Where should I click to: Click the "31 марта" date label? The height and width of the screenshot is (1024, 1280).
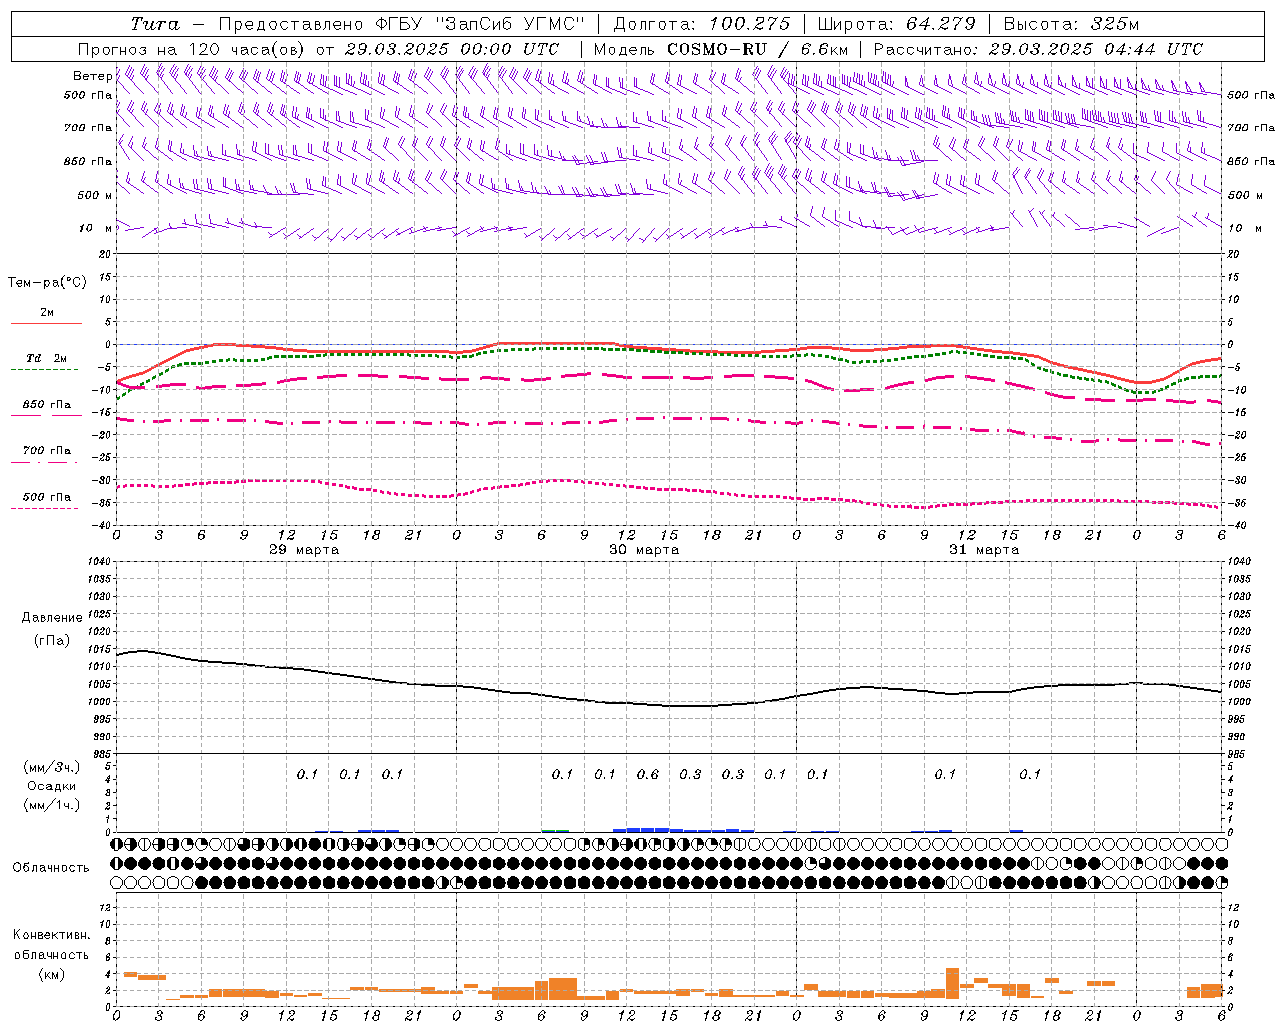[984, 549]
